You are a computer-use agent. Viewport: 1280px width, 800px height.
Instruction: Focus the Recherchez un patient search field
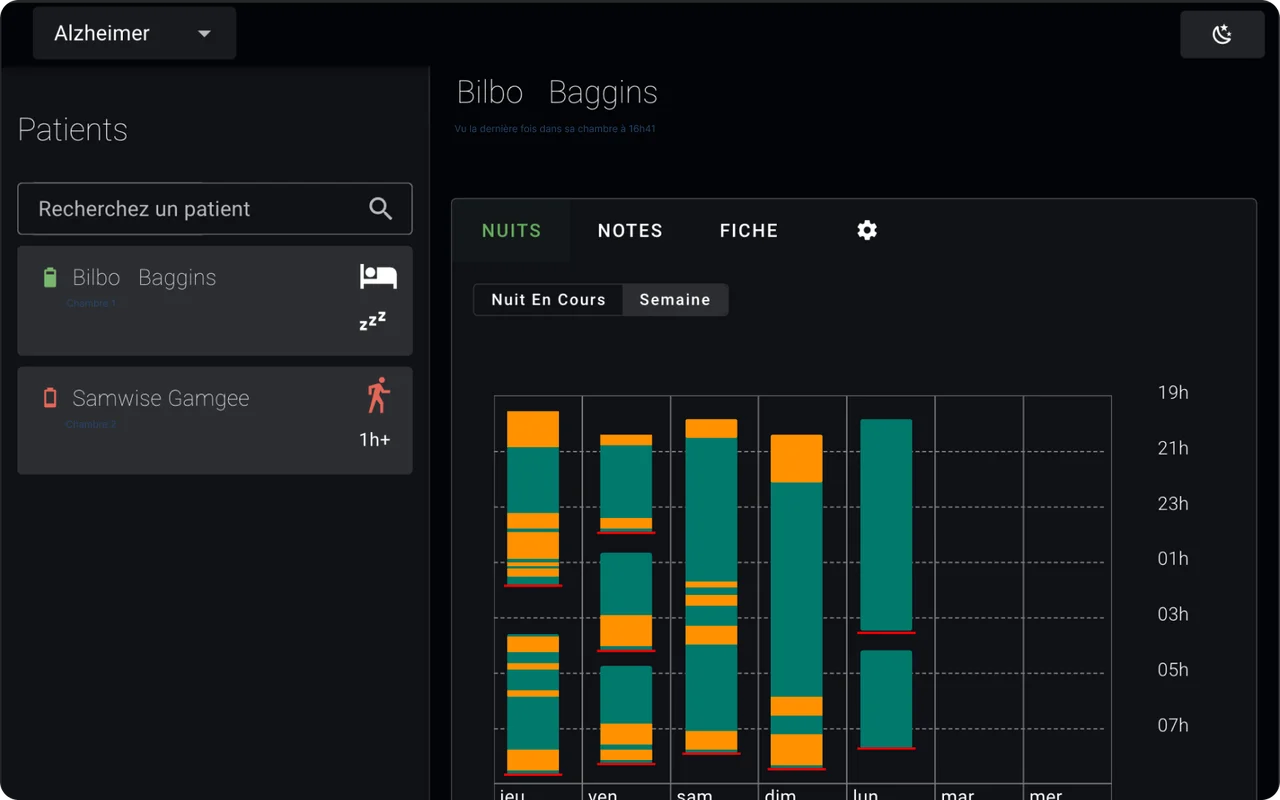pyautogui.click(x=200, y=209)
